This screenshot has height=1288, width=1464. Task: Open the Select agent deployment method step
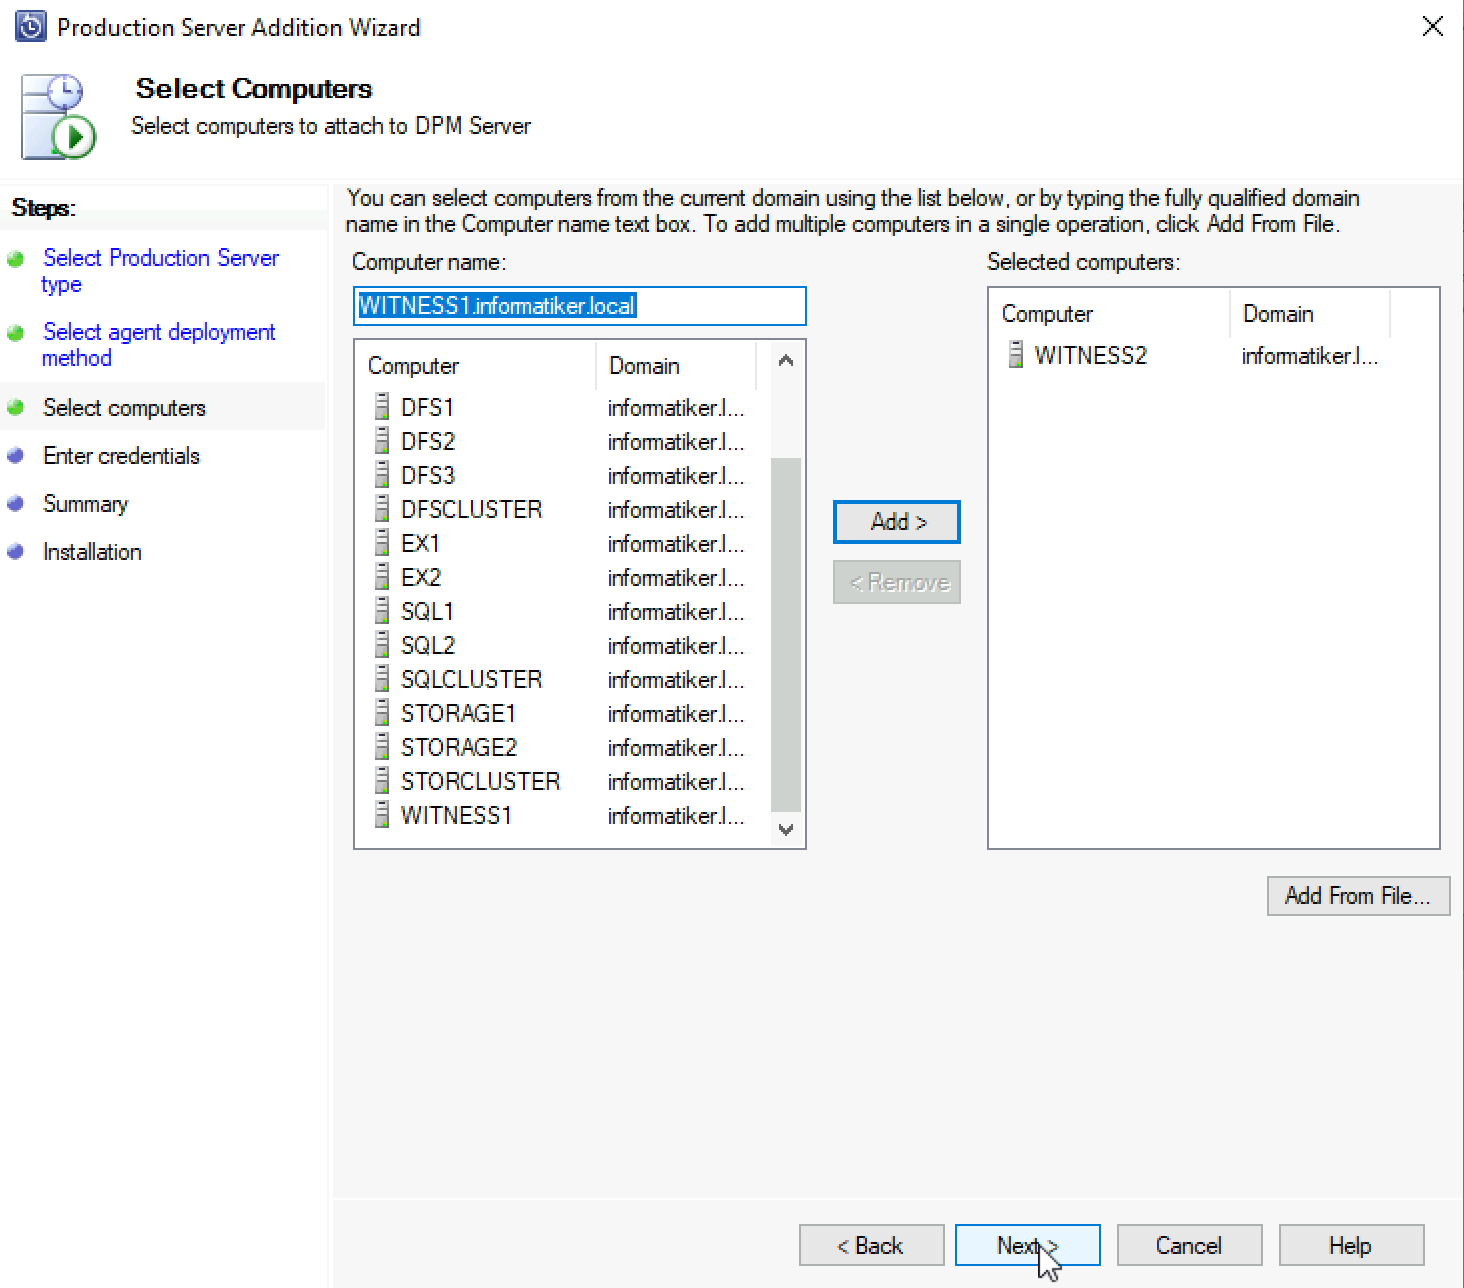click(x=158, y=345)
